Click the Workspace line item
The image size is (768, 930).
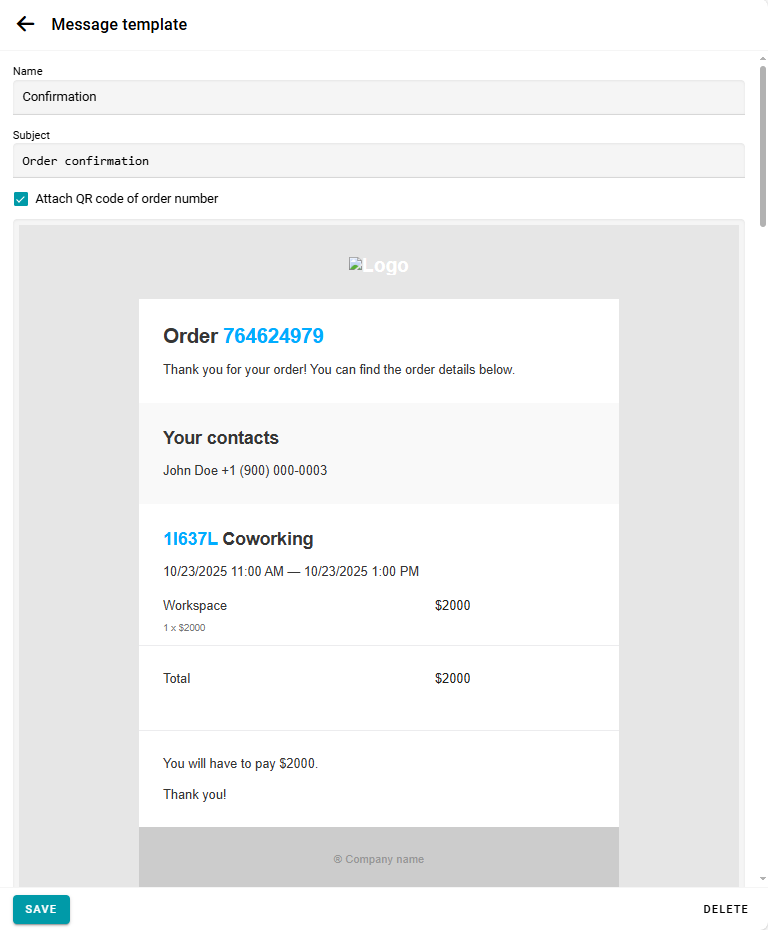click(x=195, y=605)
